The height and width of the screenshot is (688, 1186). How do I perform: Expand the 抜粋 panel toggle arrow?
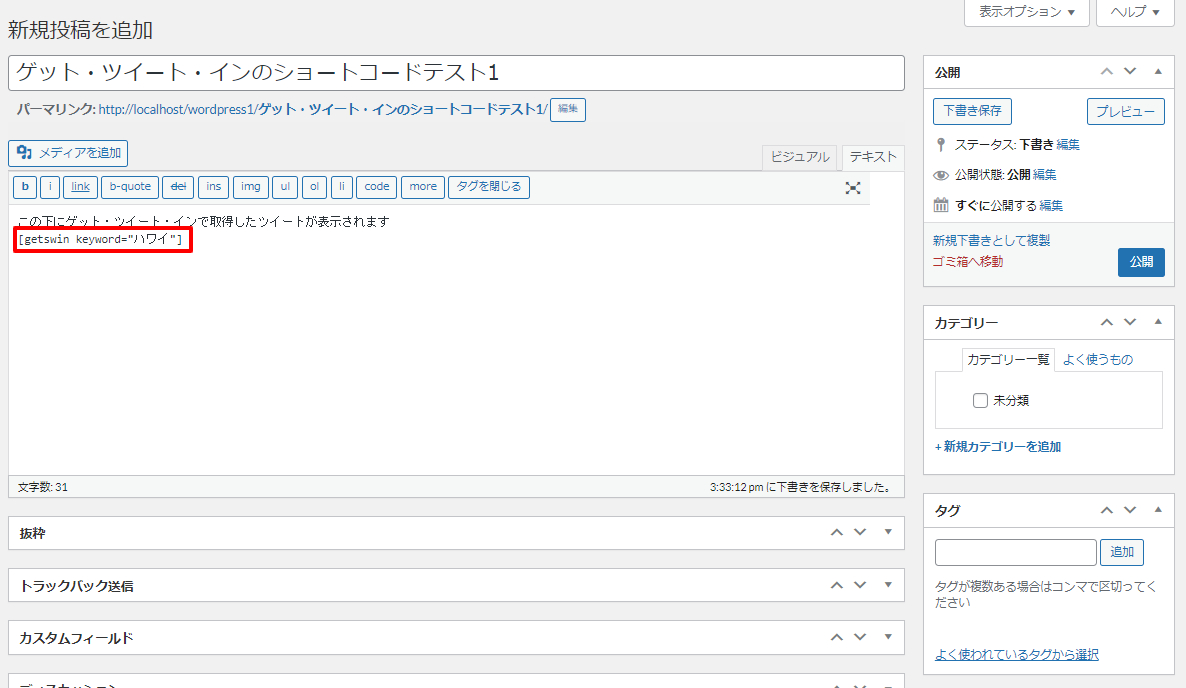pos(887,532)
